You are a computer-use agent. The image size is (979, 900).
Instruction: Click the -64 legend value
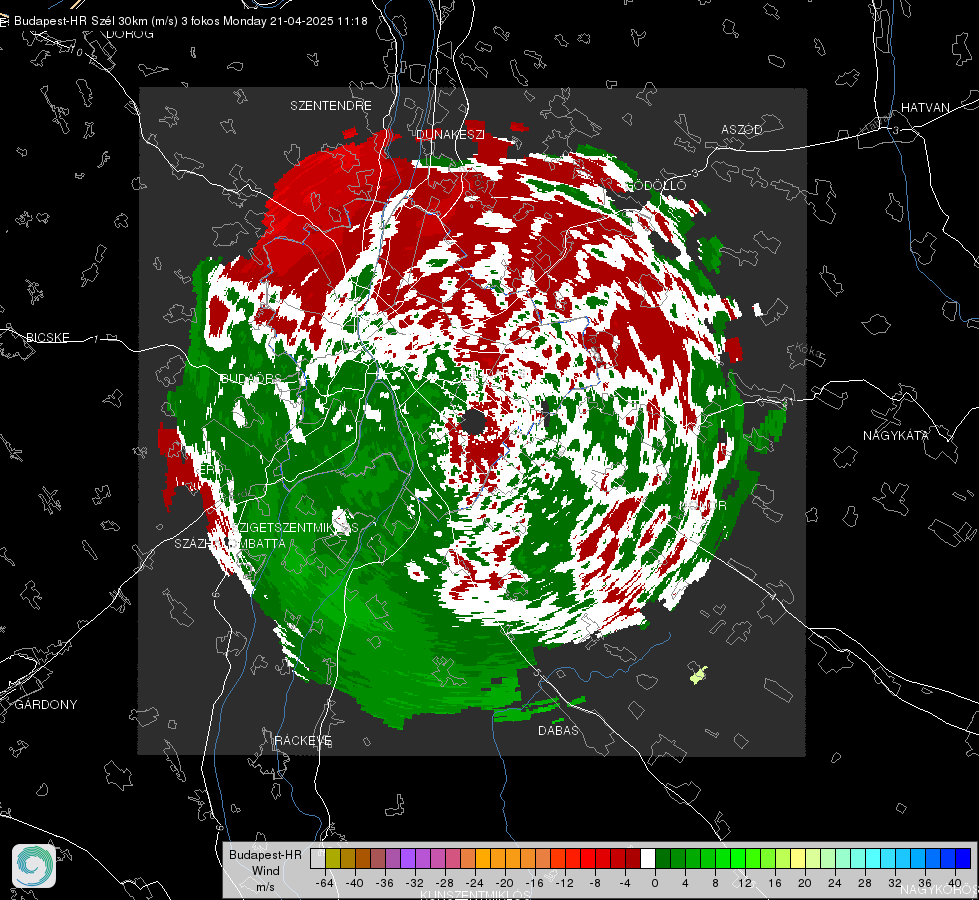(x=325, y=883)
